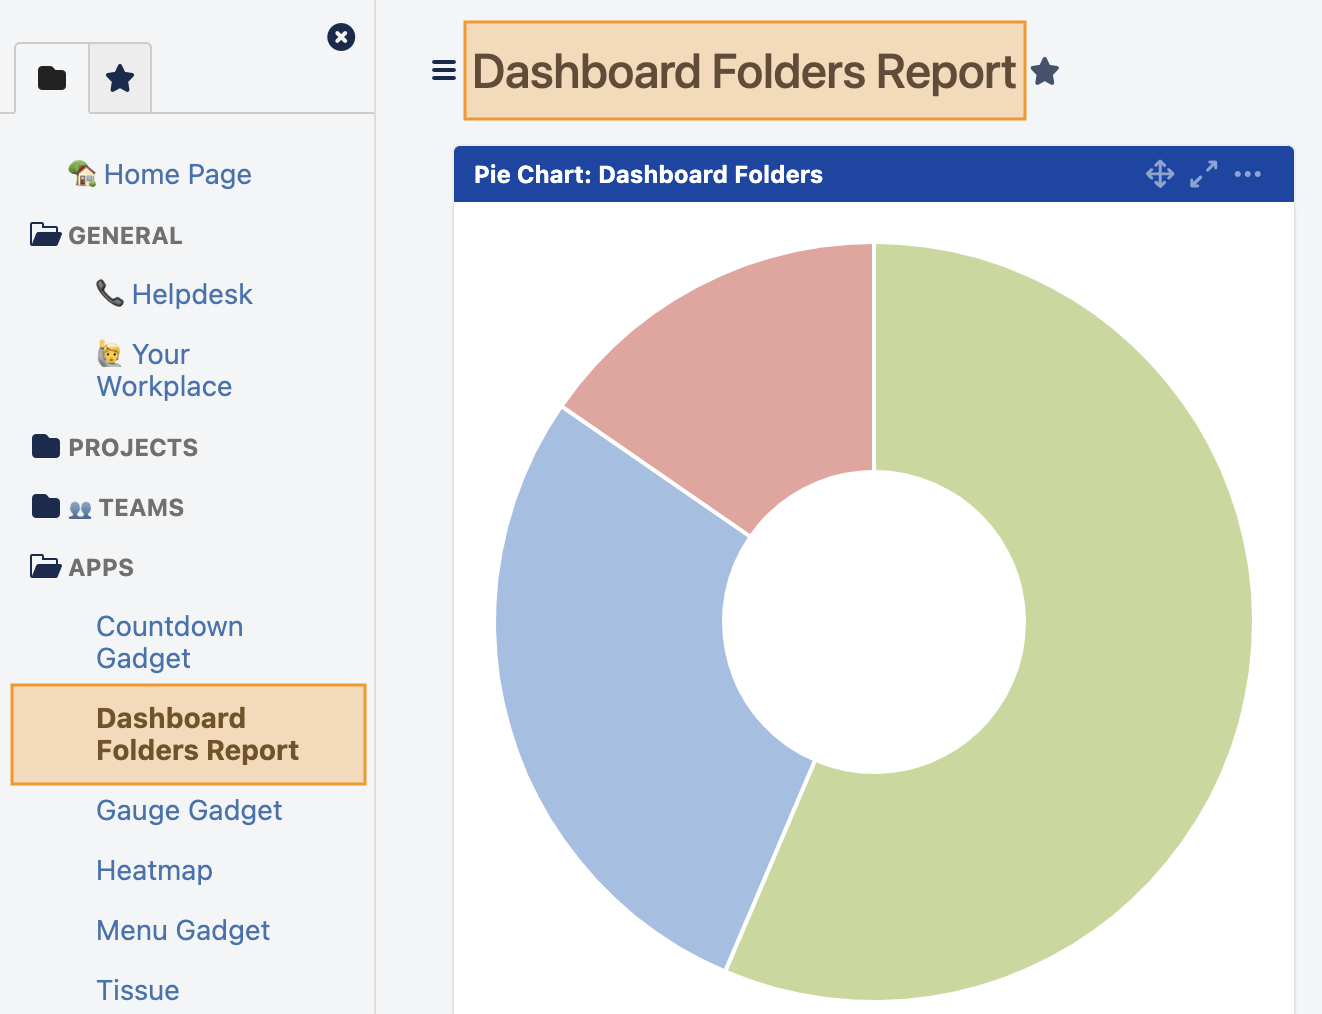This screenshot has width=1322, height=1014.
Task: Open the Heatmap dashboard
Action: [x=154, y=870]
